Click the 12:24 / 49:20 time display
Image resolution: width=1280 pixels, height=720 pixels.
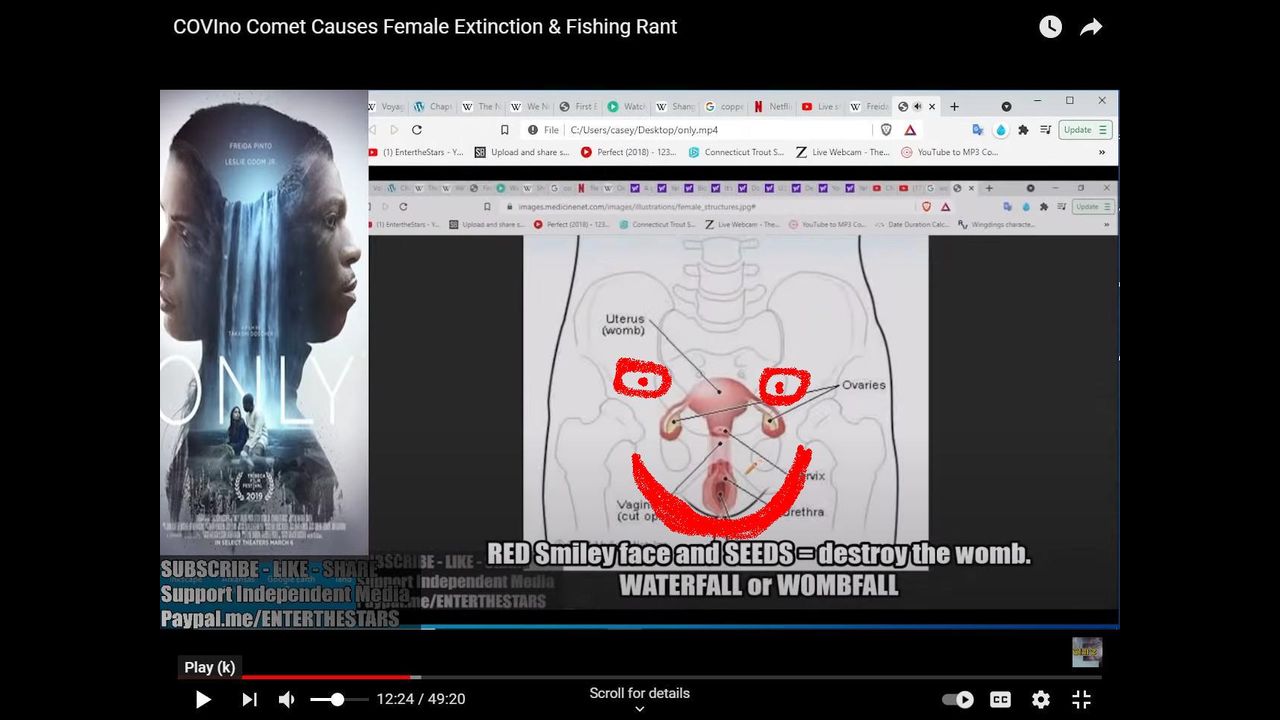point(421,700)
